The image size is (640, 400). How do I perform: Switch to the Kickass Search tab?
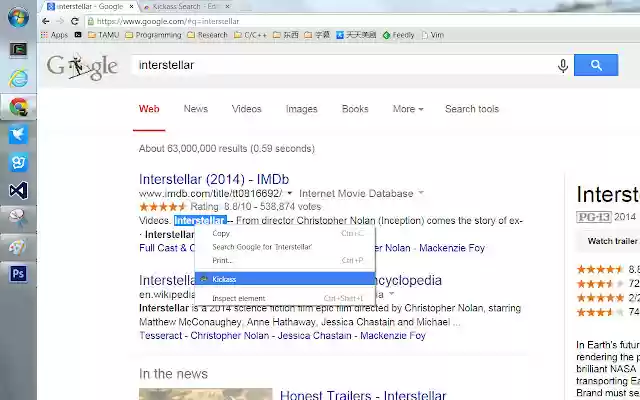coord(184,7)
